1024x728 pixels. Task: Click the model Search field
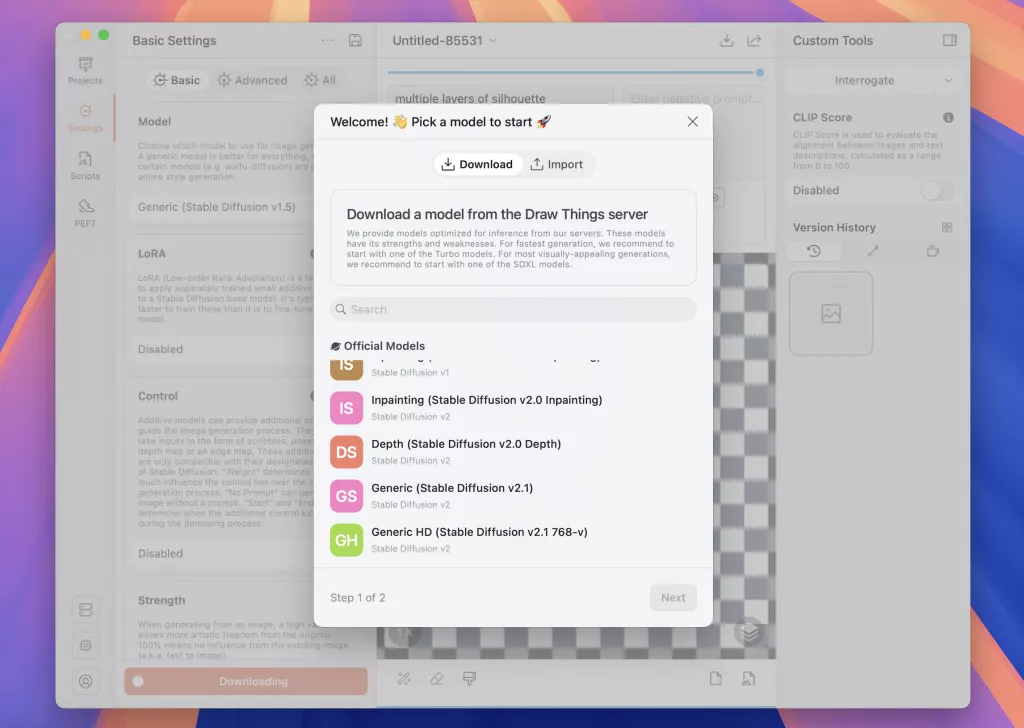click(x=513, y=309)
